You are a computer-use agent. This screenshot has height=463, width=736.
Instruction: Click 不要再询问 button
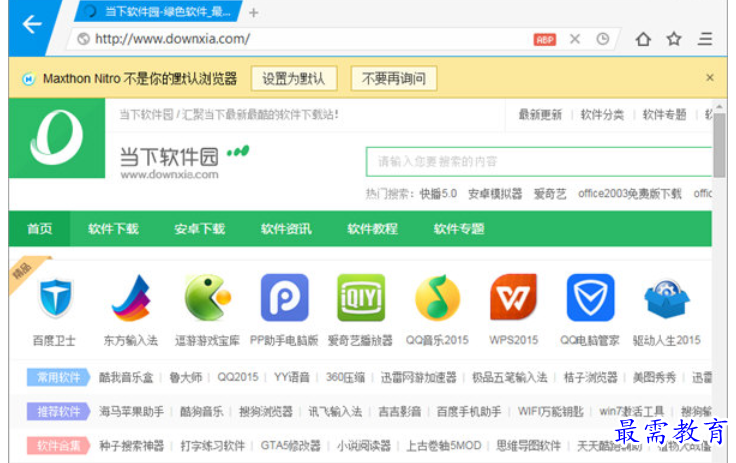(x=393, y=78)
